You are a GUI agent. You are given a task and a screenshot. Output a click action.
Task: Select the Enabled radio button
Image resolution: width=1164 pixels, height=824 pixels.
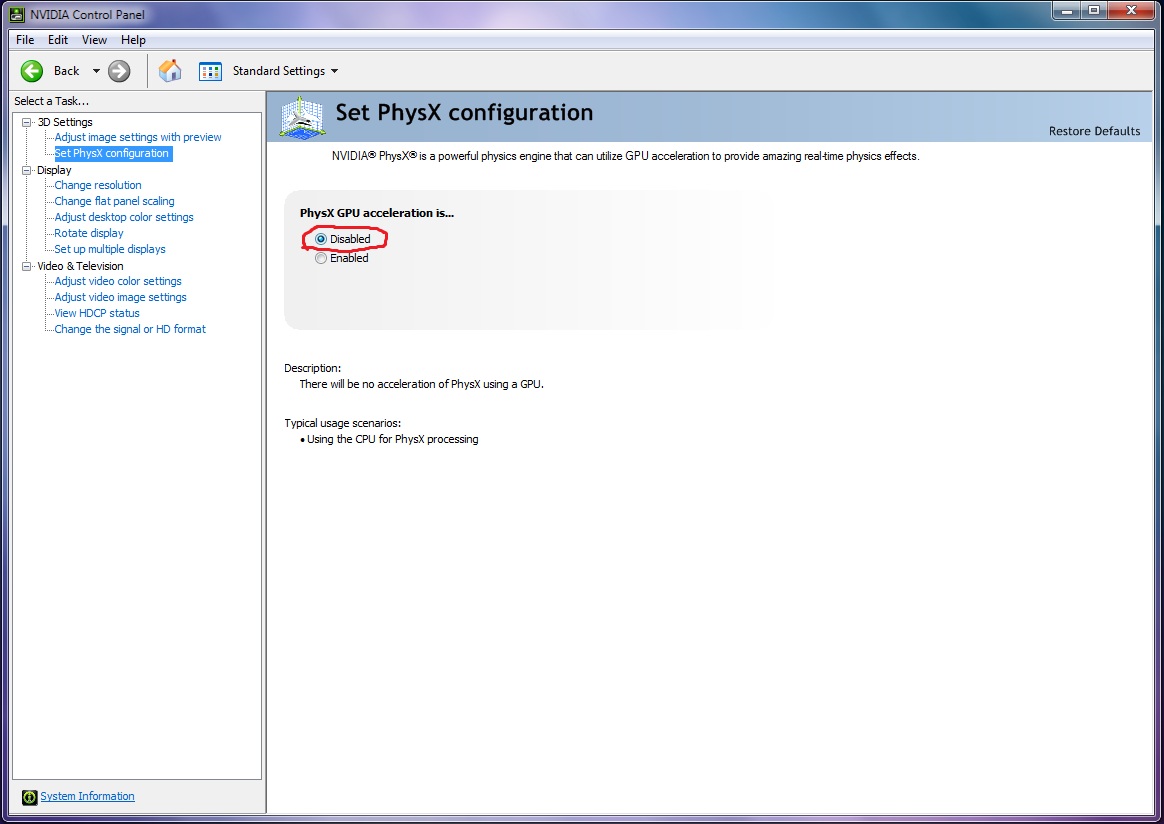click(321, 258)
